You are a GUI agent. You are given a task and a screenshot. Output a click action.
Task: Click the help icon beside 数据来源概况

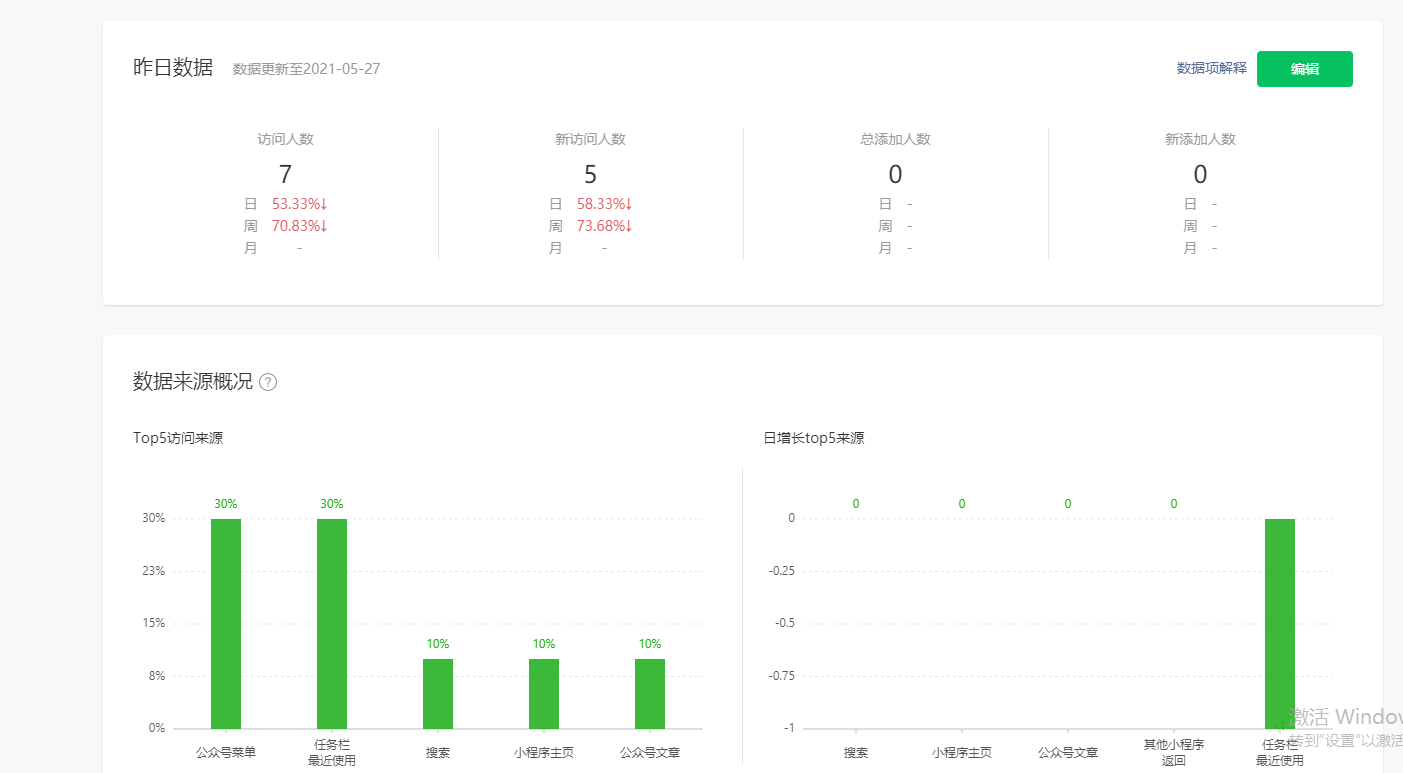268,382
